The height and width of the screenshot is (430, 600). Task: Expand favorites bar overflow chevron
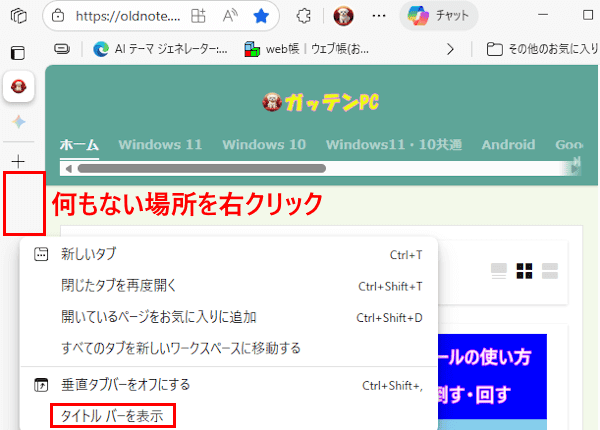450,49
